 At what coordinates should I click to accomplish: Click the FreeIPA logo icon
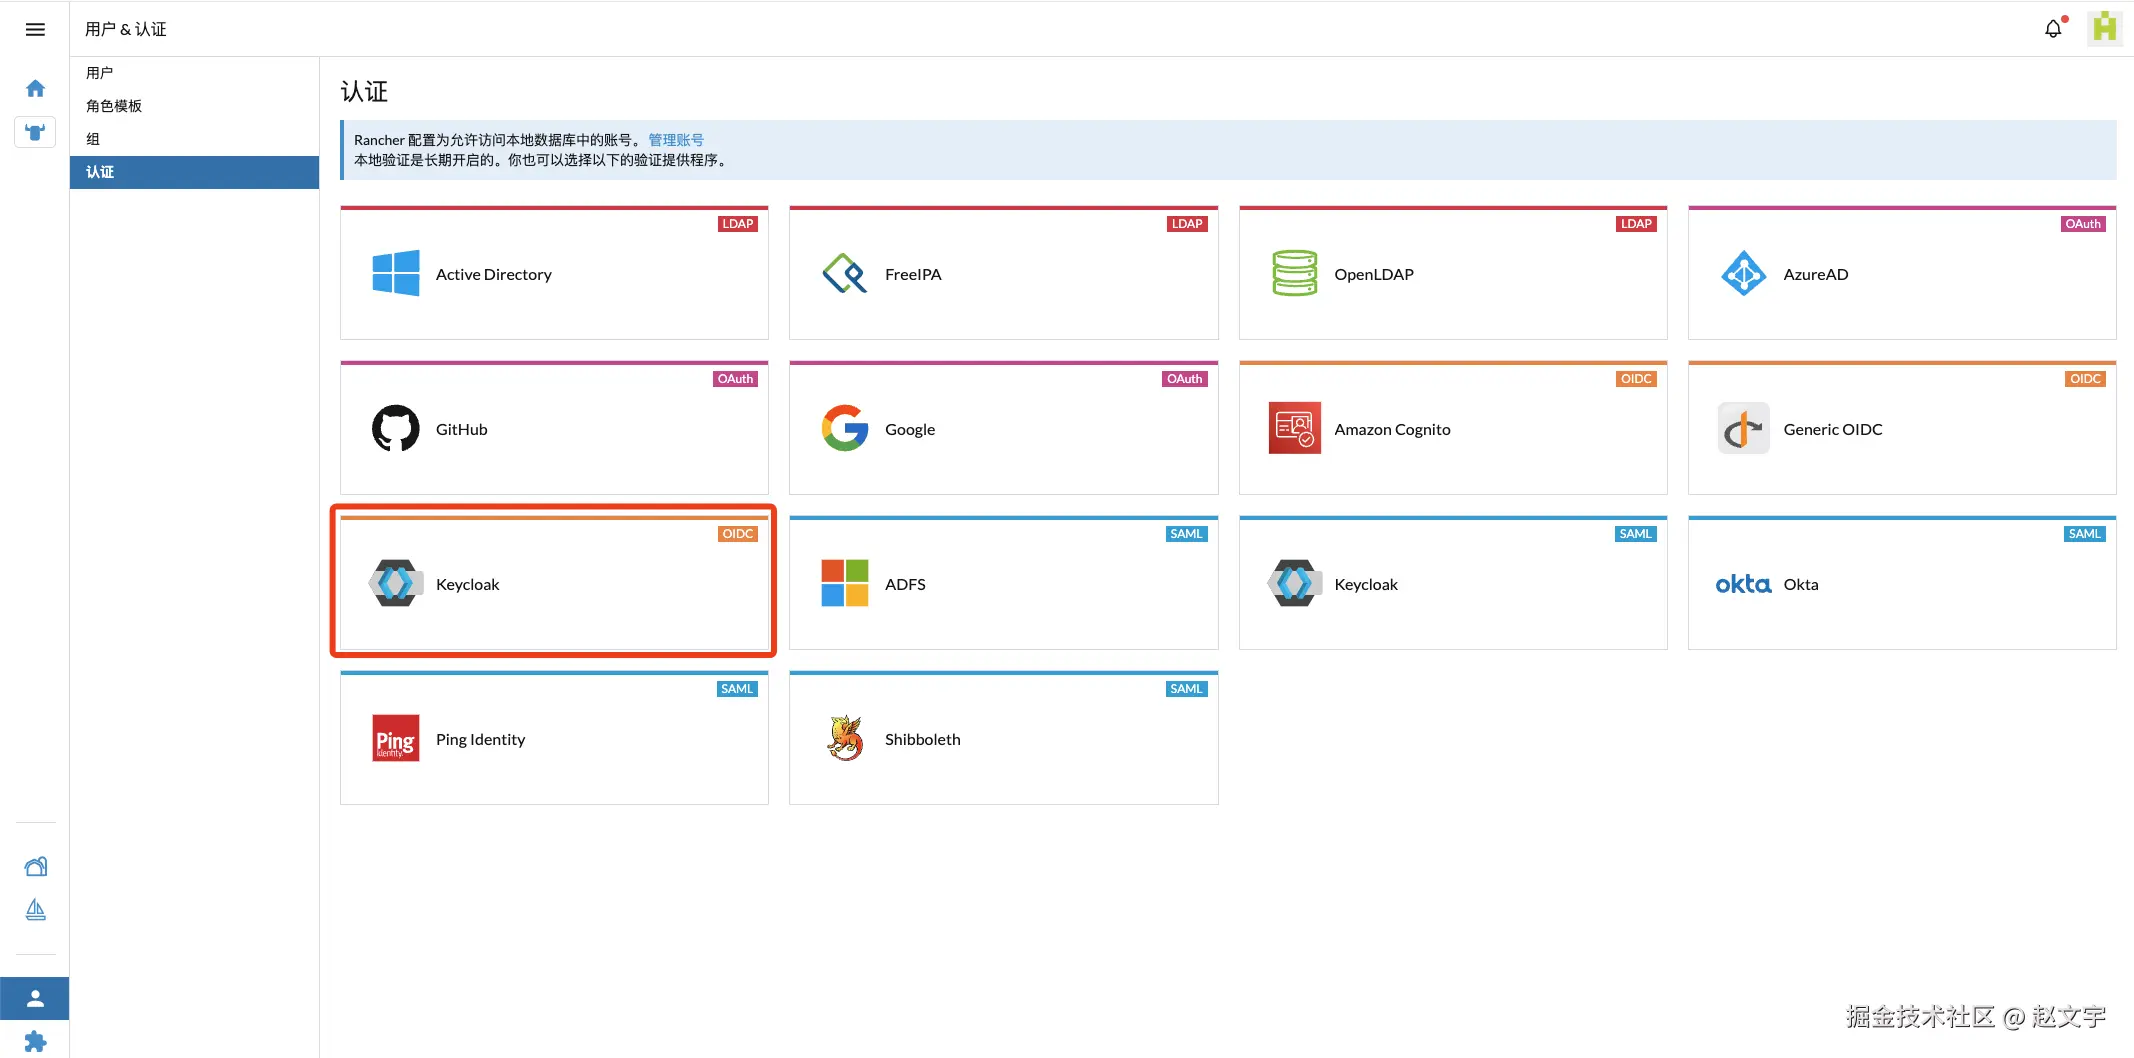845,273
